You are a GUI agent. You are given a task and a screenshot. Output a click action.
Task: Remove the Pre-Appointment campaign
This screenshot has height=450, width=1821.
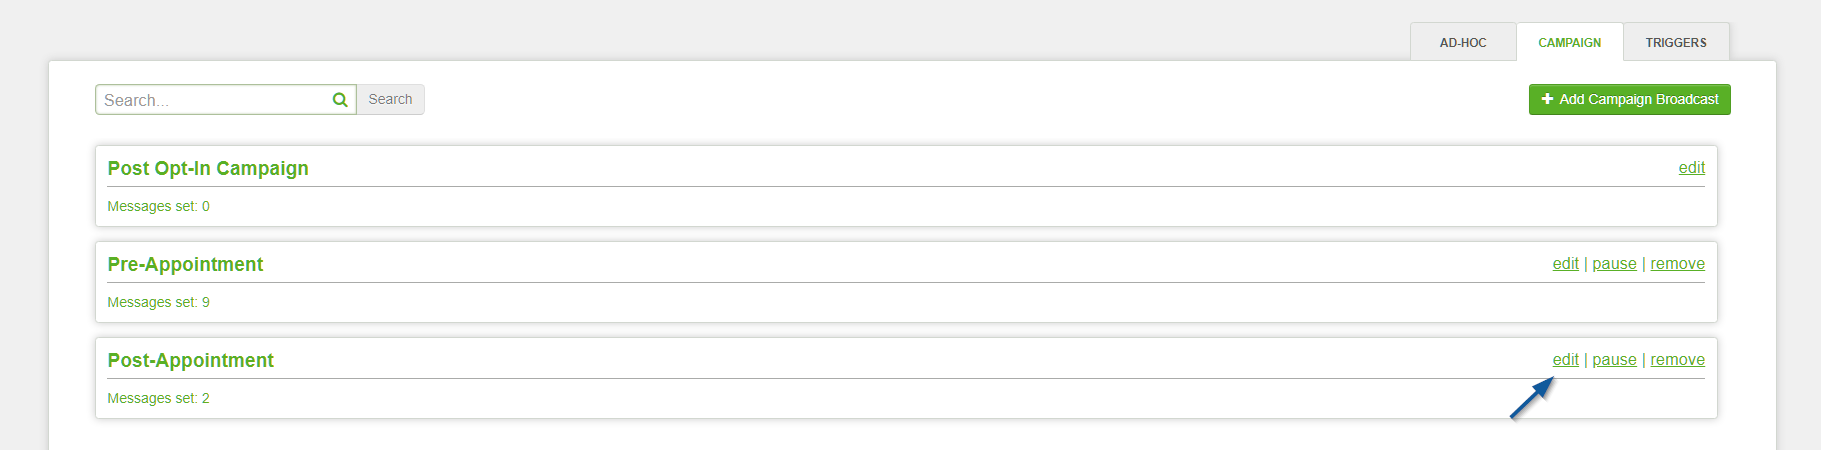[x=1677, y=264]
